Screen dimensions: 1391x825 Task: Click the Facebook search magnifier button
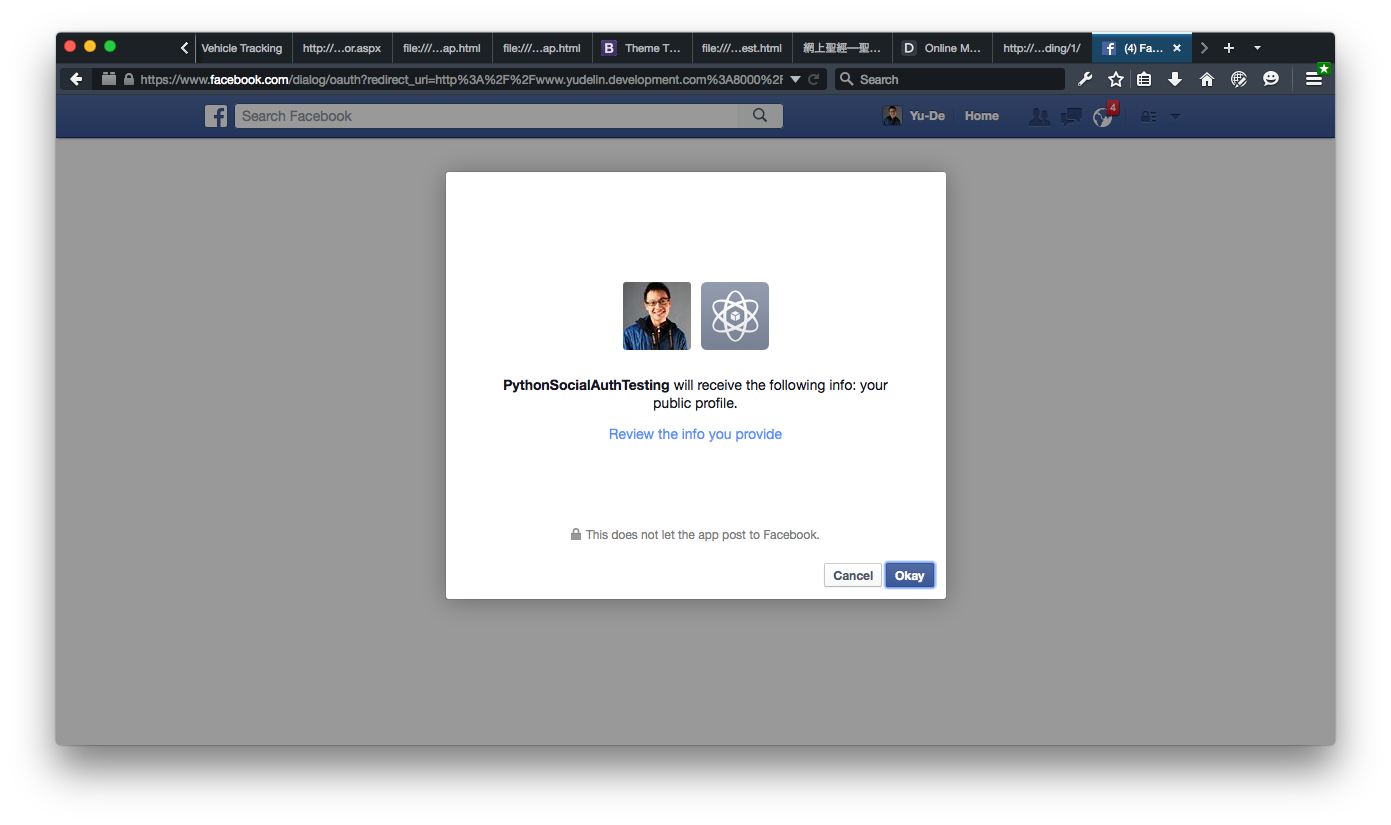point(760,116)
